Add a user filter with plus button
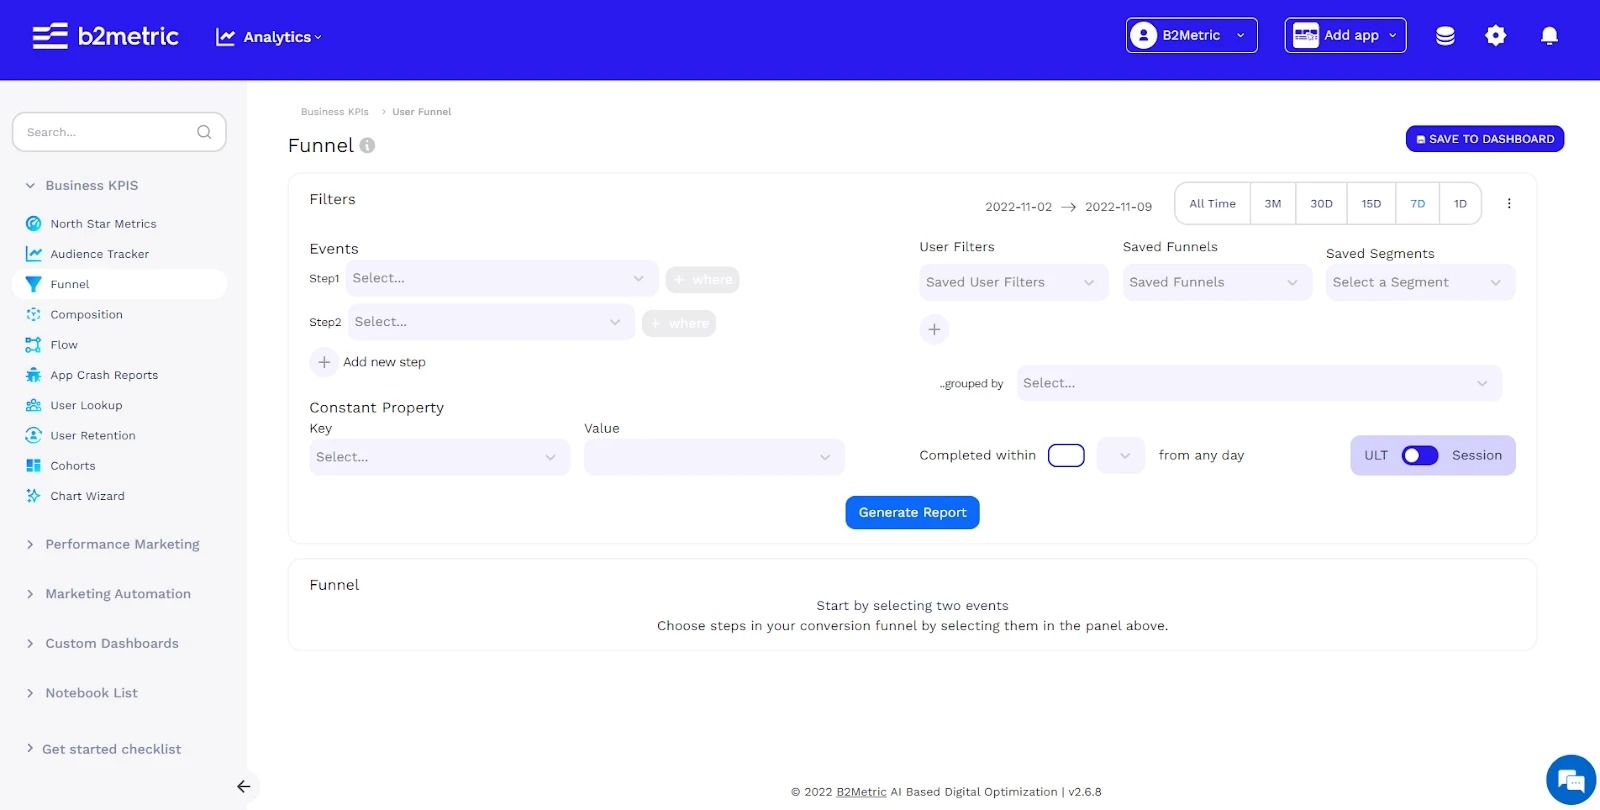 tap(934, 329)
